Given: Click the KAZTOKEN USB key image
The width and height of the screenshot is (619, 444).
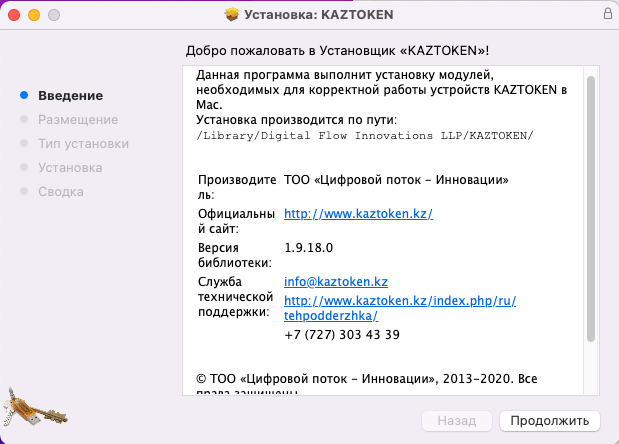Looking at the screenshot, I should click(34, 408).
